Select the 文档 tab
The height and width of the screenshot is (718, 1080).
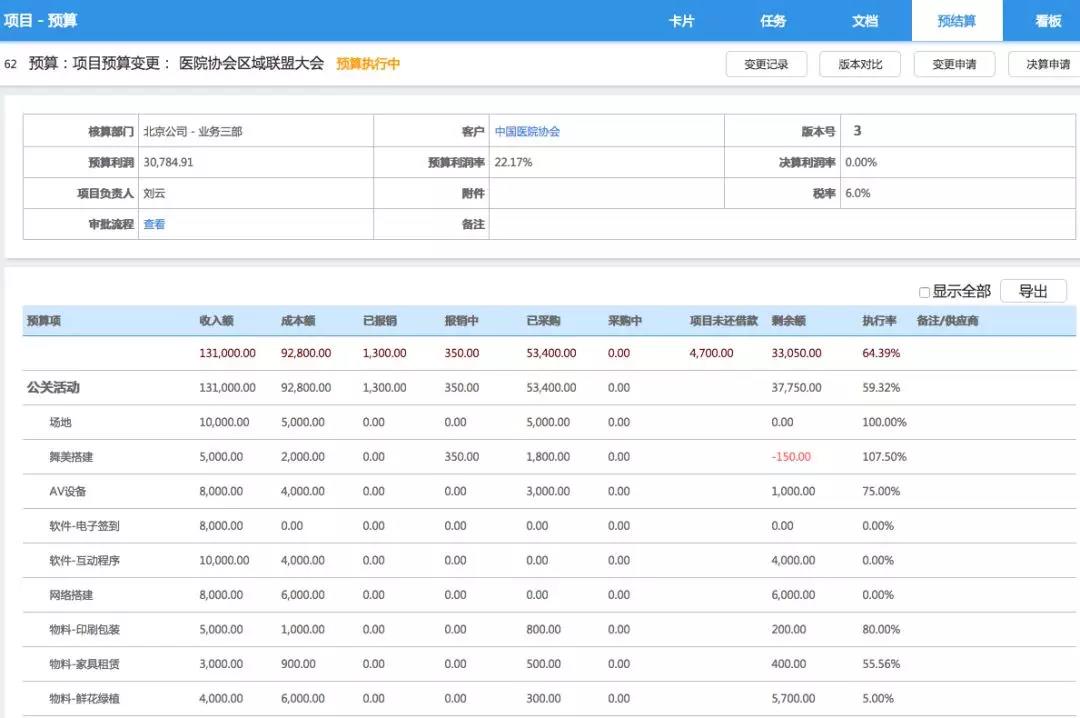[x=865, y=21]
